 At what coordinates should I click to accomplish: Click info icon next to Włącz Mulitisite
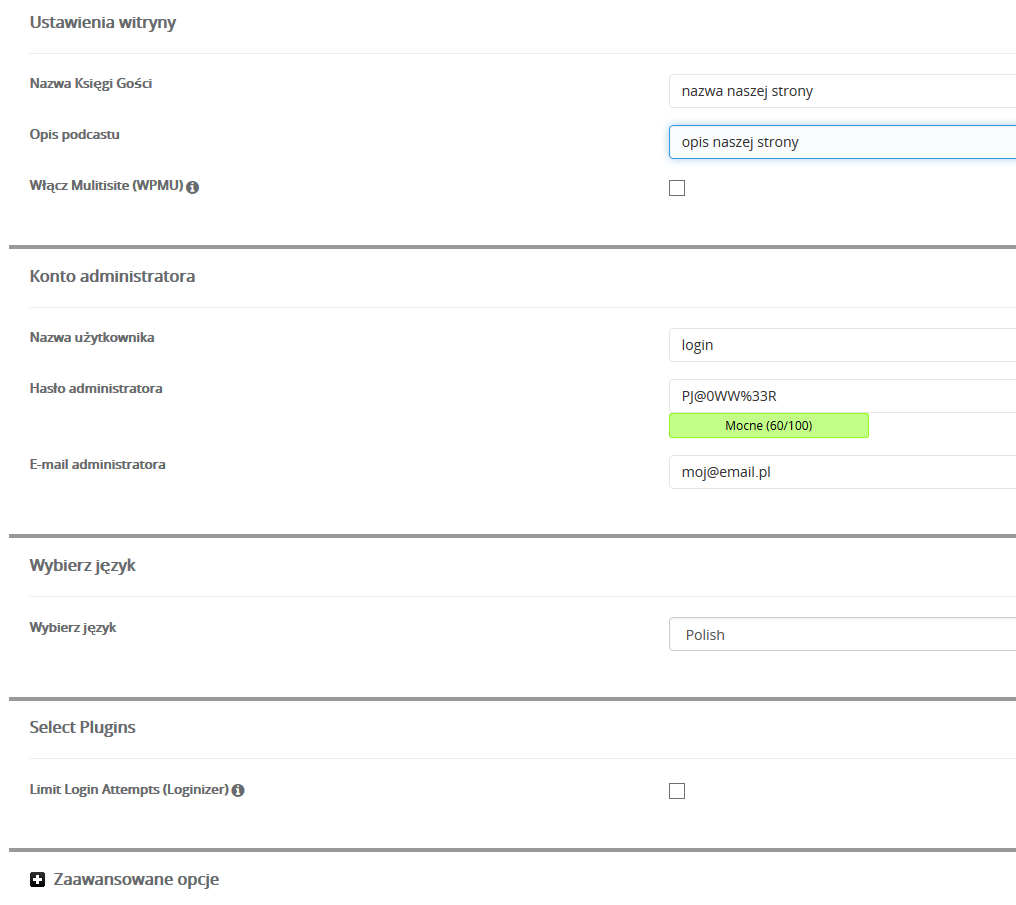pos(193,187)
